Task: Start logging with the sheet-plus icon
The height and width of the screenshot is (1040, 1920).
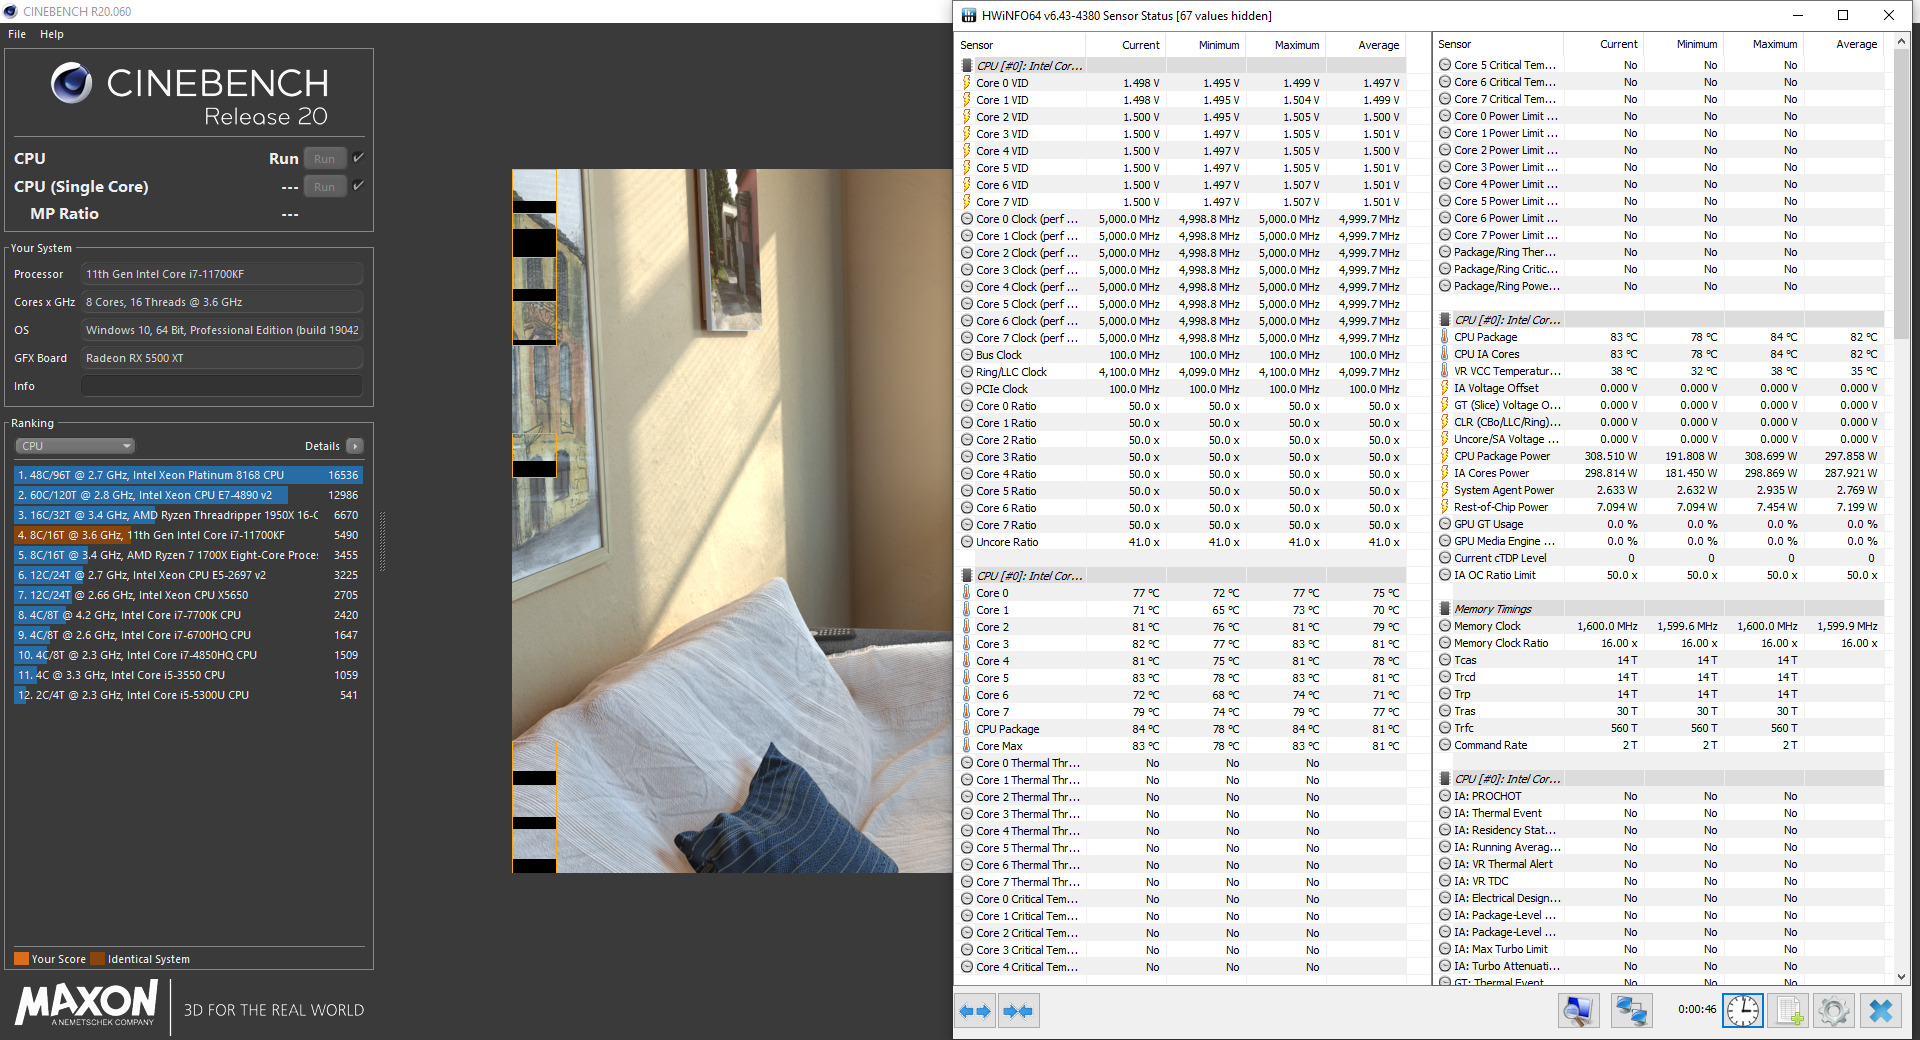Action: click(x=1789, y=1011)
